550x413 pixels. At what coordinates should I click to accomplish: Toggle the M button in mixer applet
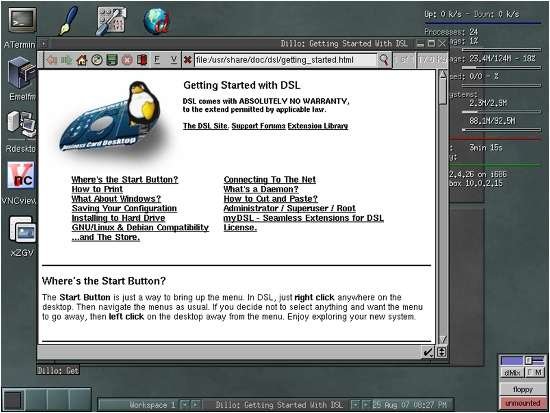pos(539,372)
